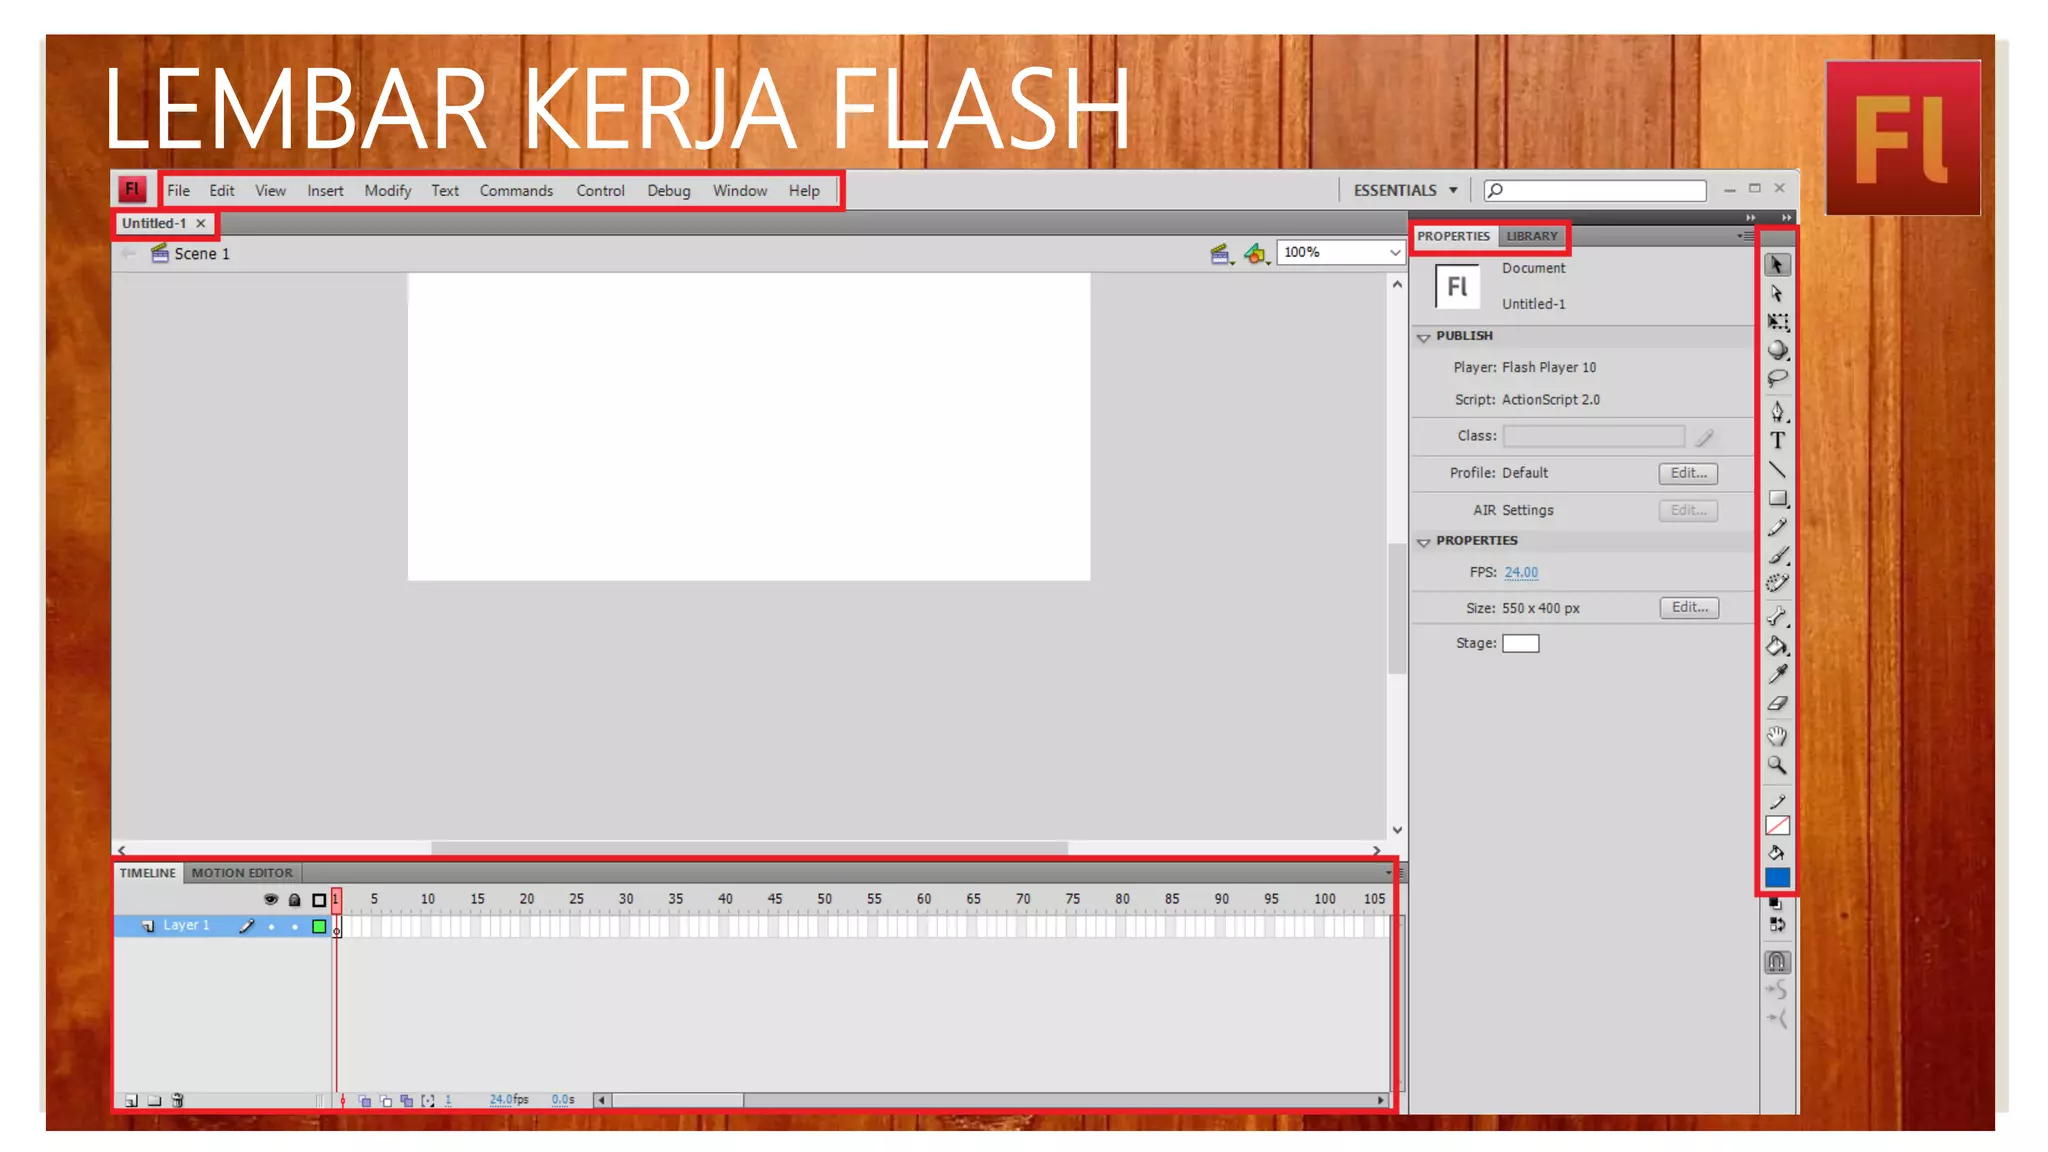
Task: Select the Eyedropper tool
Action: (x=1777, y=675)
